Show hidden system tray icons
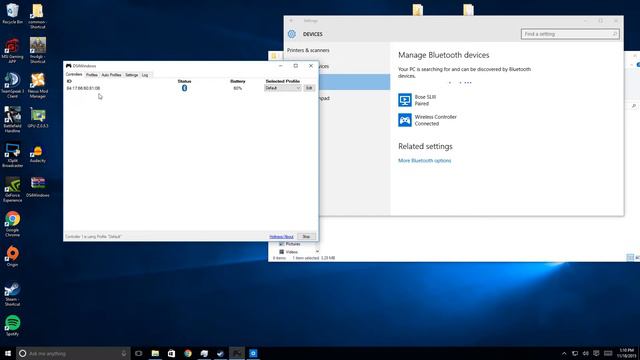The width and height of the screenshot is (640, 360). click(x=564, y=353)
